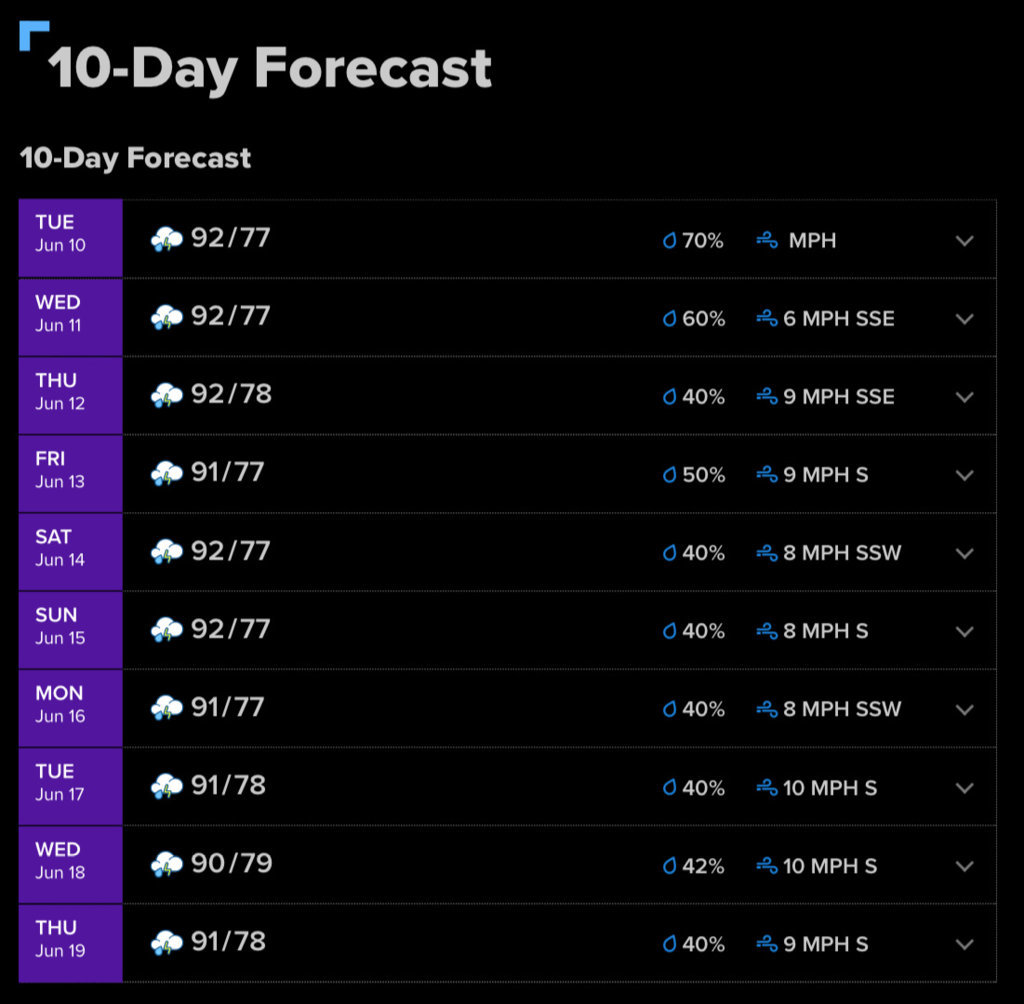Image resolution: width=1024 pixels, height=1004 pixels.
Task: Select the WED Jun 18 date tile
Action: [x=71, y=864]
